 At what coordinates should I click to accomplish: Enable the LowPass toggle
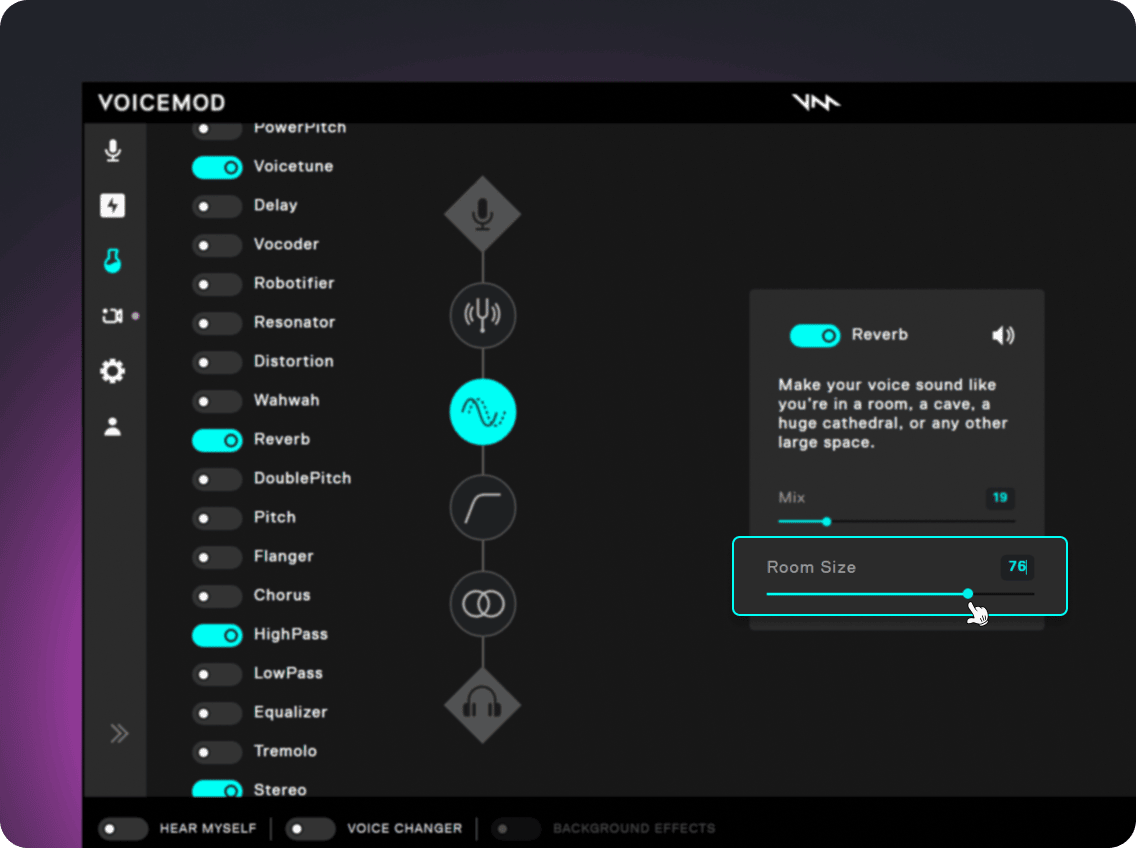[217, 674]
